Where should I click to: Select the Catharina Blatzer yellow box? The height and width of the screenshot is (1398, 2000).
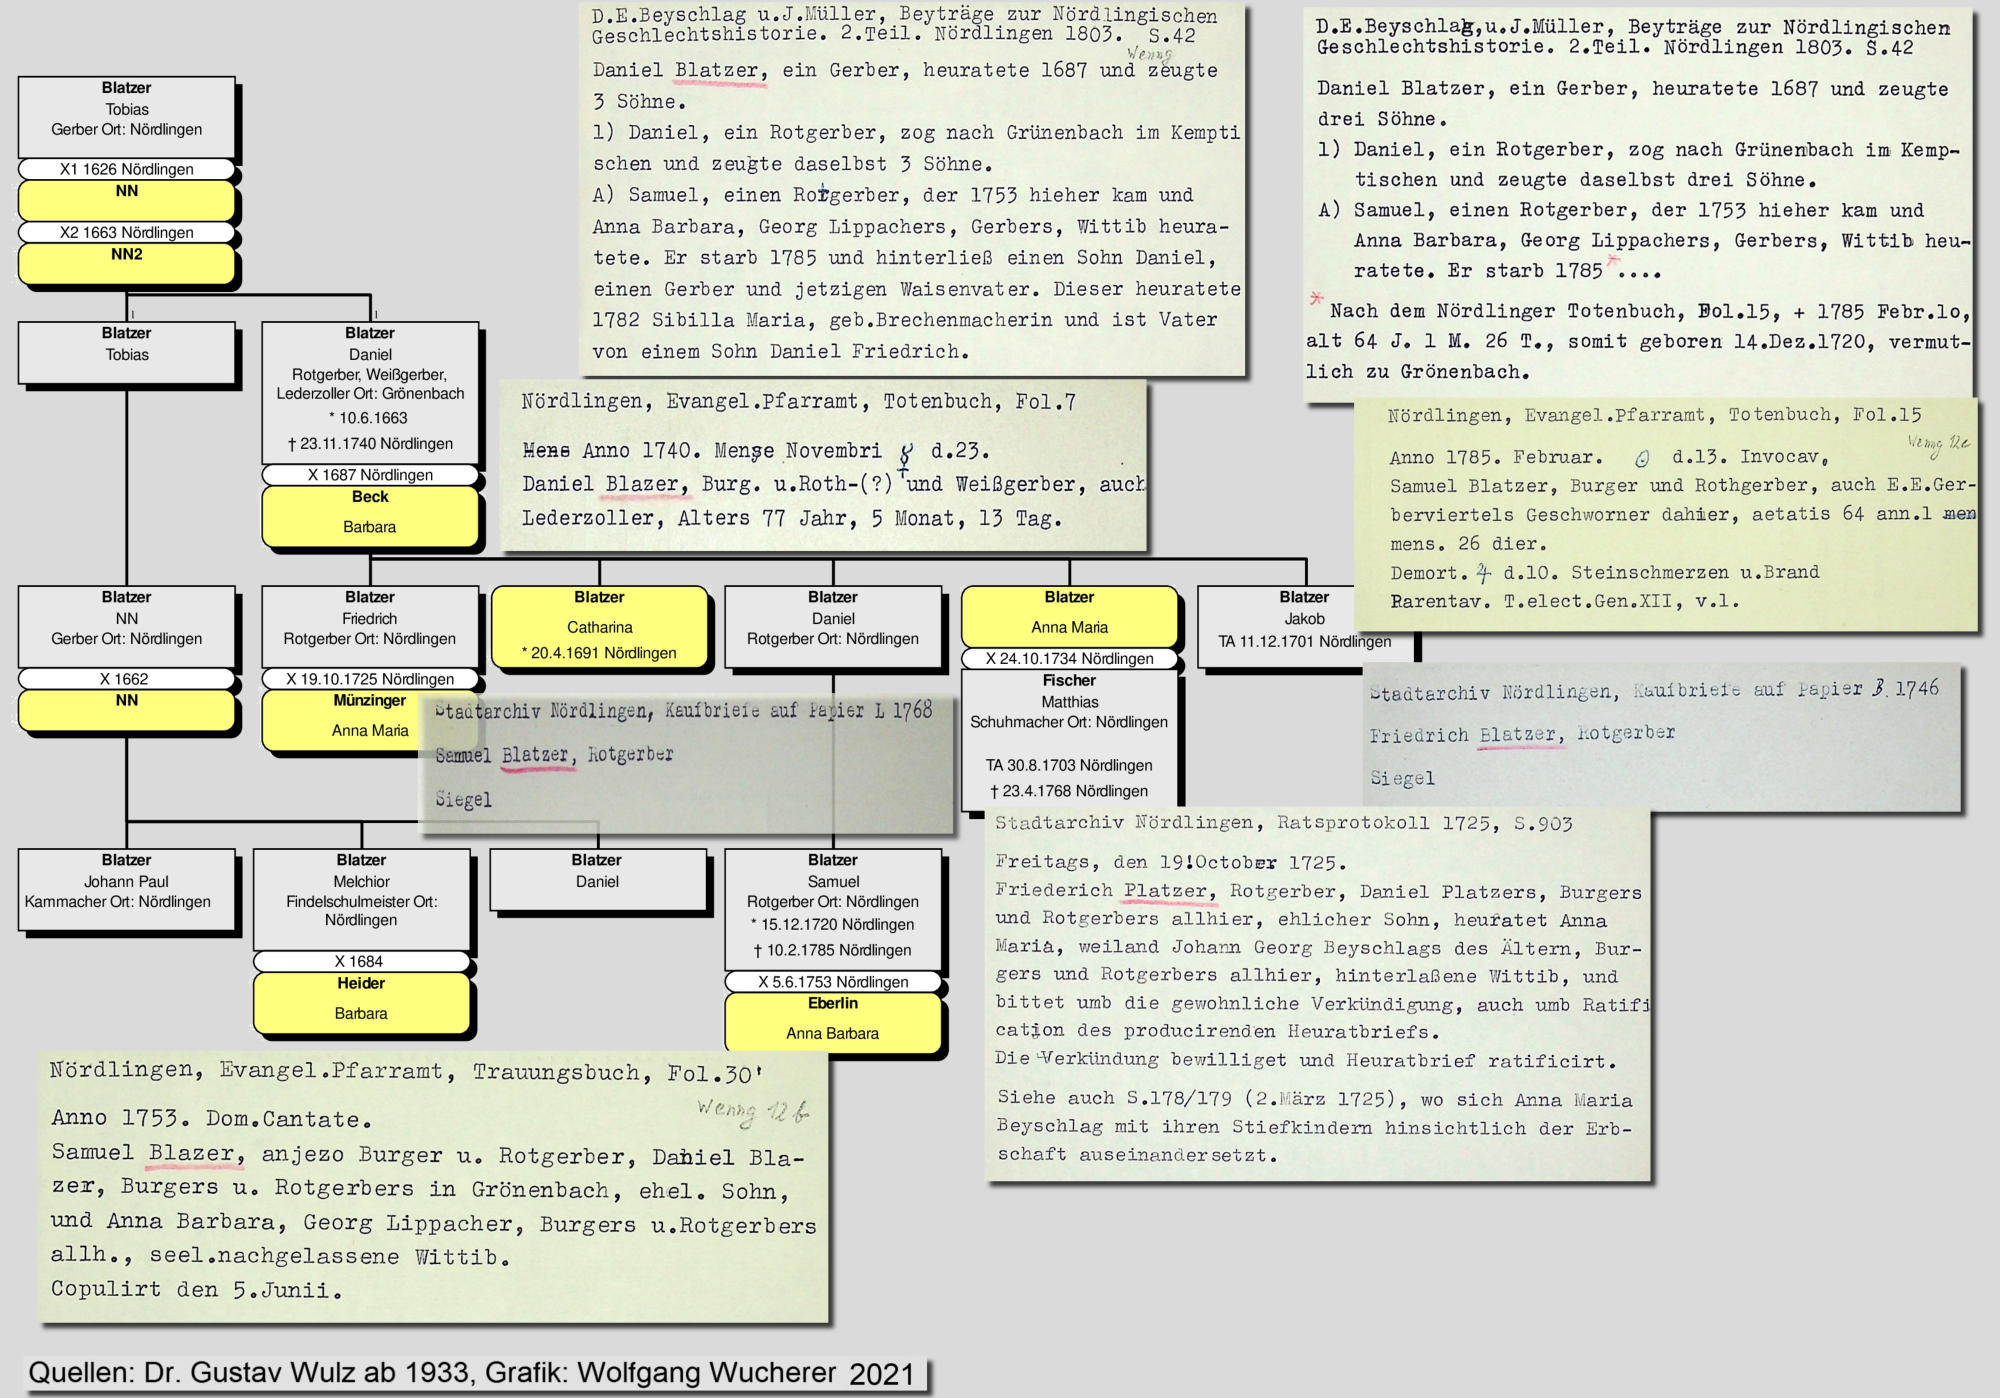(599, 626)
